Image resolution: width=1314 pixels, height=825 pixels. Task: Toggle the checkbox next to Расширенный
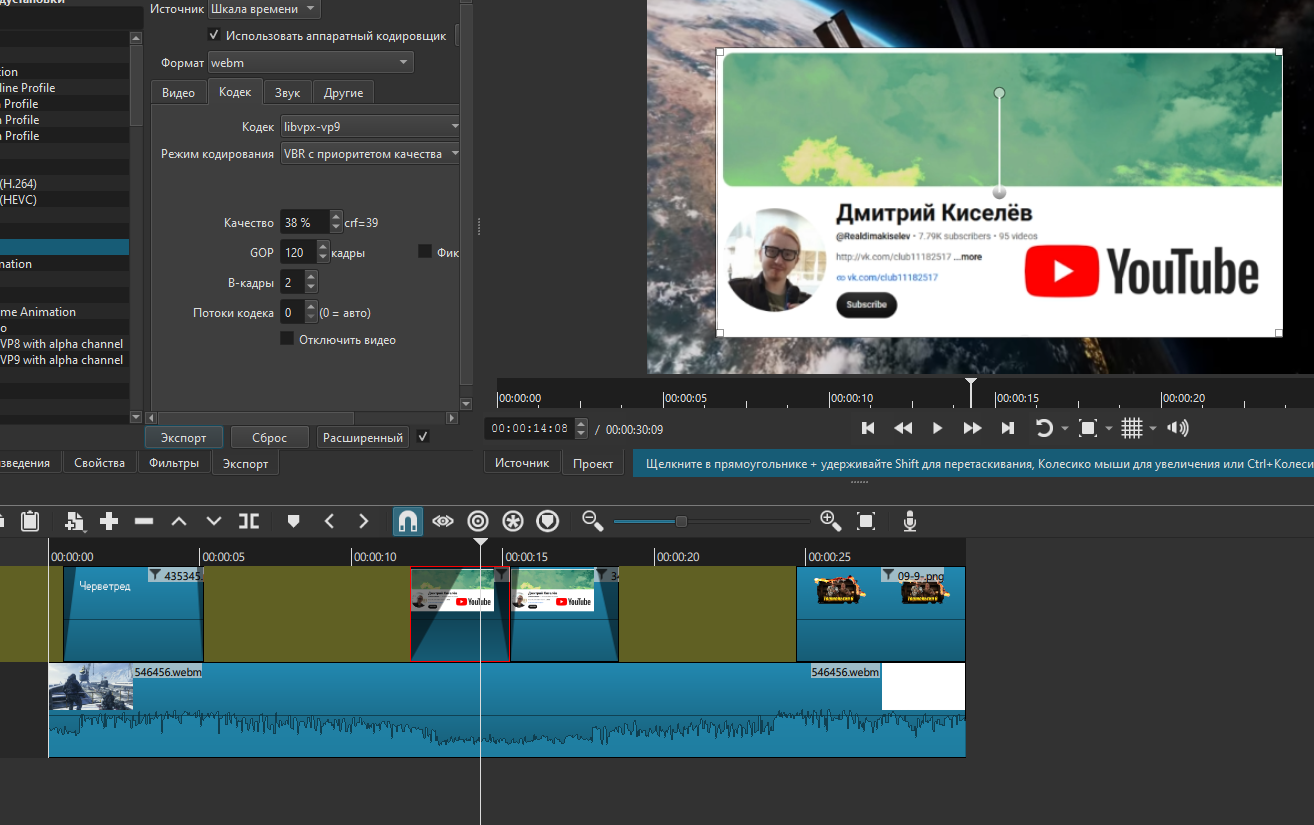click(423, 437)
